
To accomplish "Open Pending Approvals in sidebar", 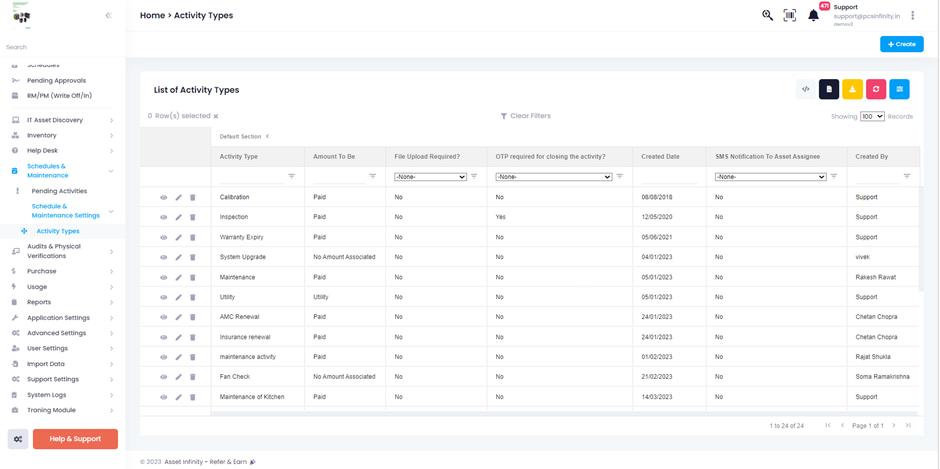I will [56, 80].
